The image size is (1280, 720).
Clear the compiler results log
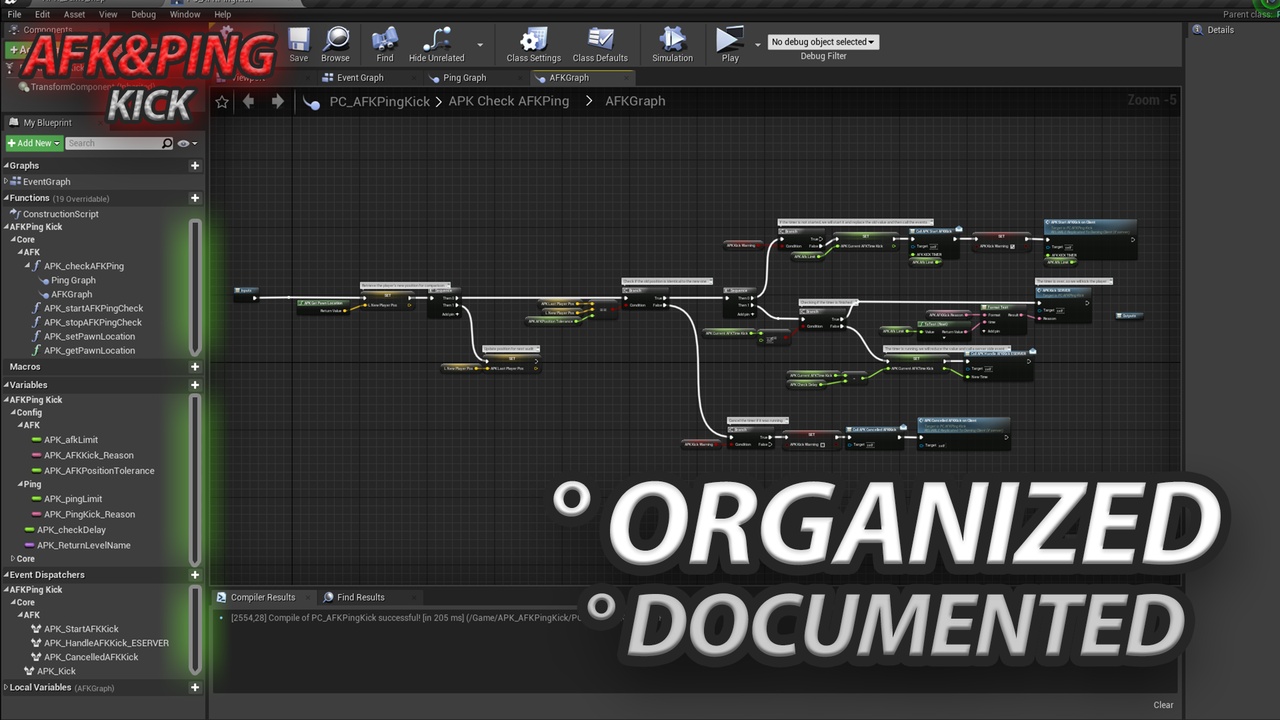[1163, 705]
